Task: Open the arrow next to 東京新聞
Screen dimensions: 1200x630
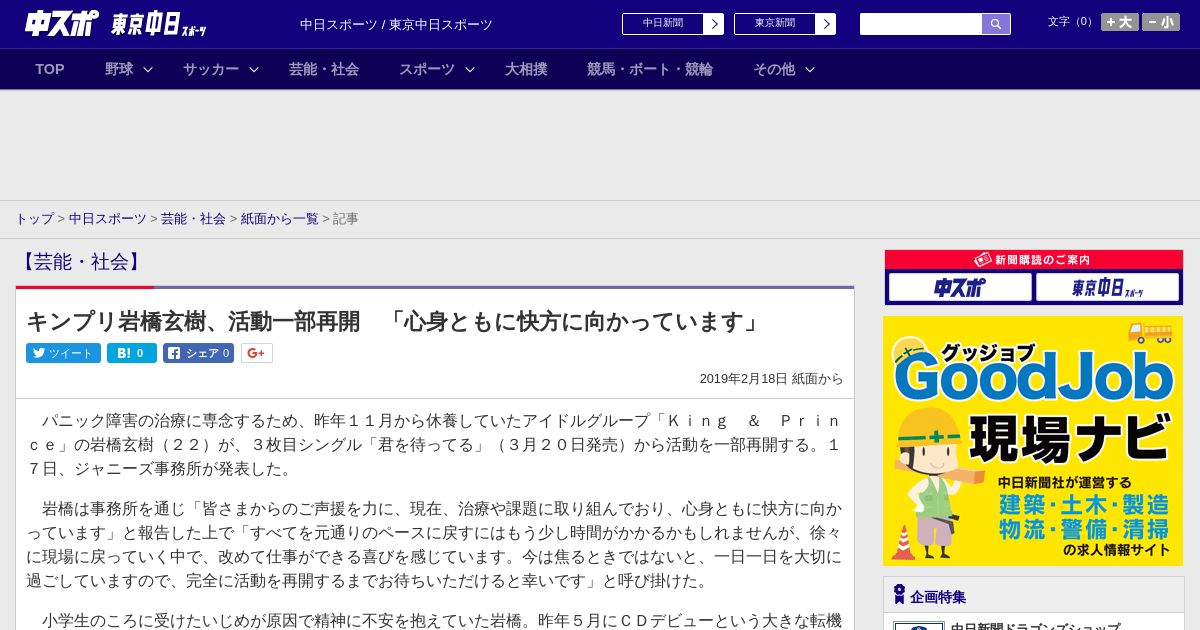Action: click(x=825, y=24)
